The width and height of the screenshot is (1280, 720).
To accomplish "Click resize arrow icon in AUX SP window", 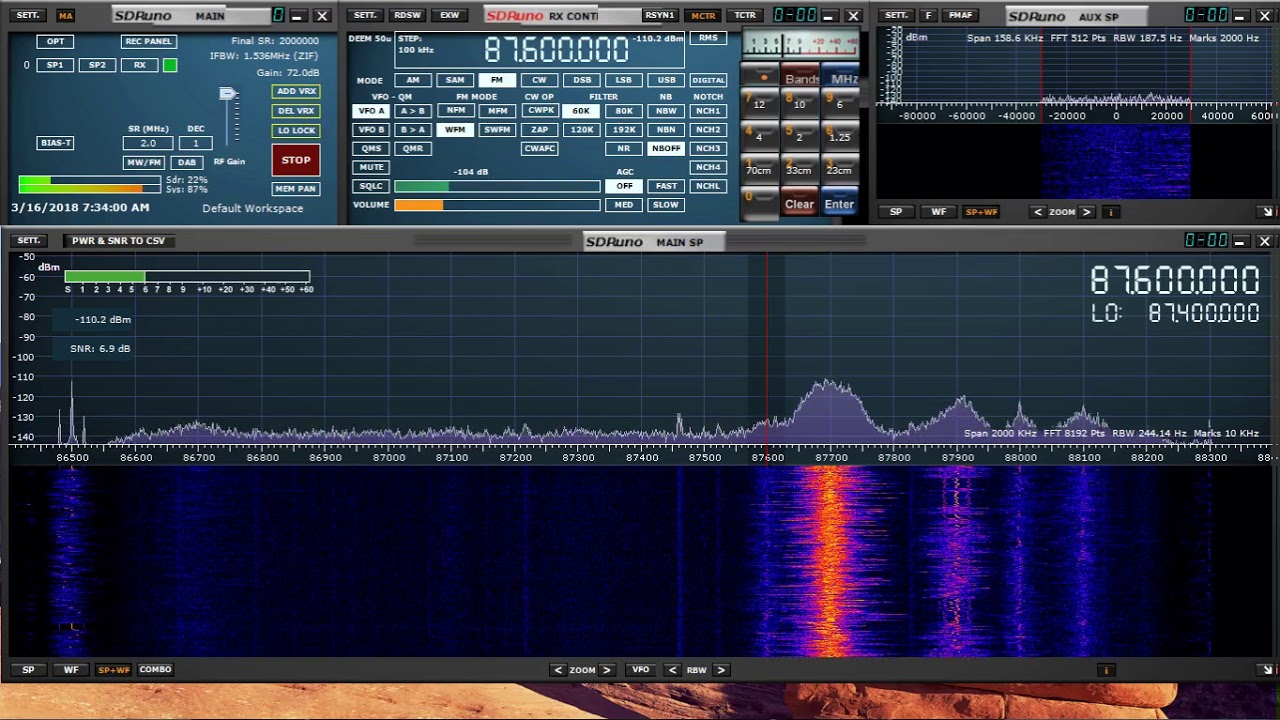I will 1267,212.
